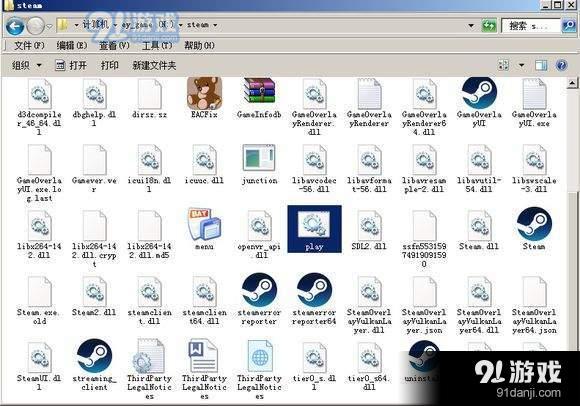
Task: Select the icui18n.dll file icon
Action: pyautogui.click(x=149, y=159)
